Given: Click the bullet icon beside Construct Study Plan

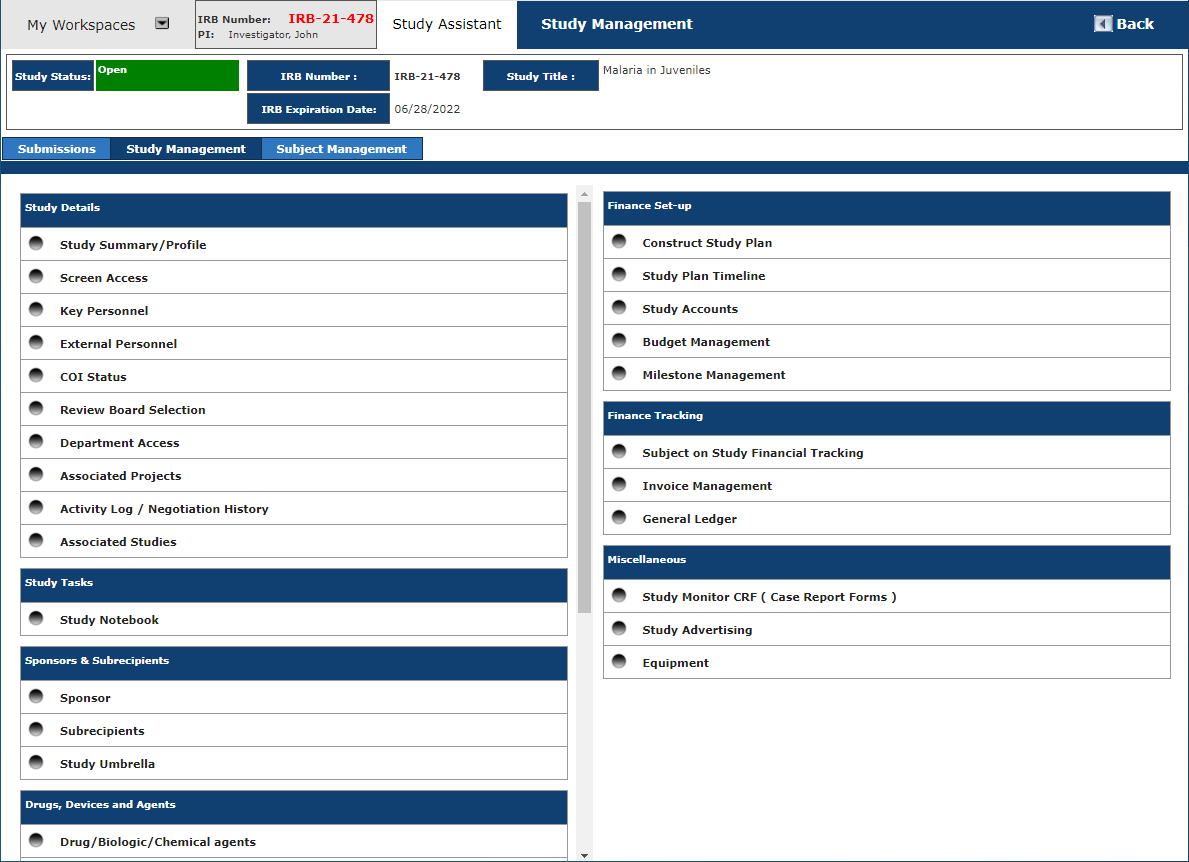Looking at the screenshot, I should coord(619,242).
